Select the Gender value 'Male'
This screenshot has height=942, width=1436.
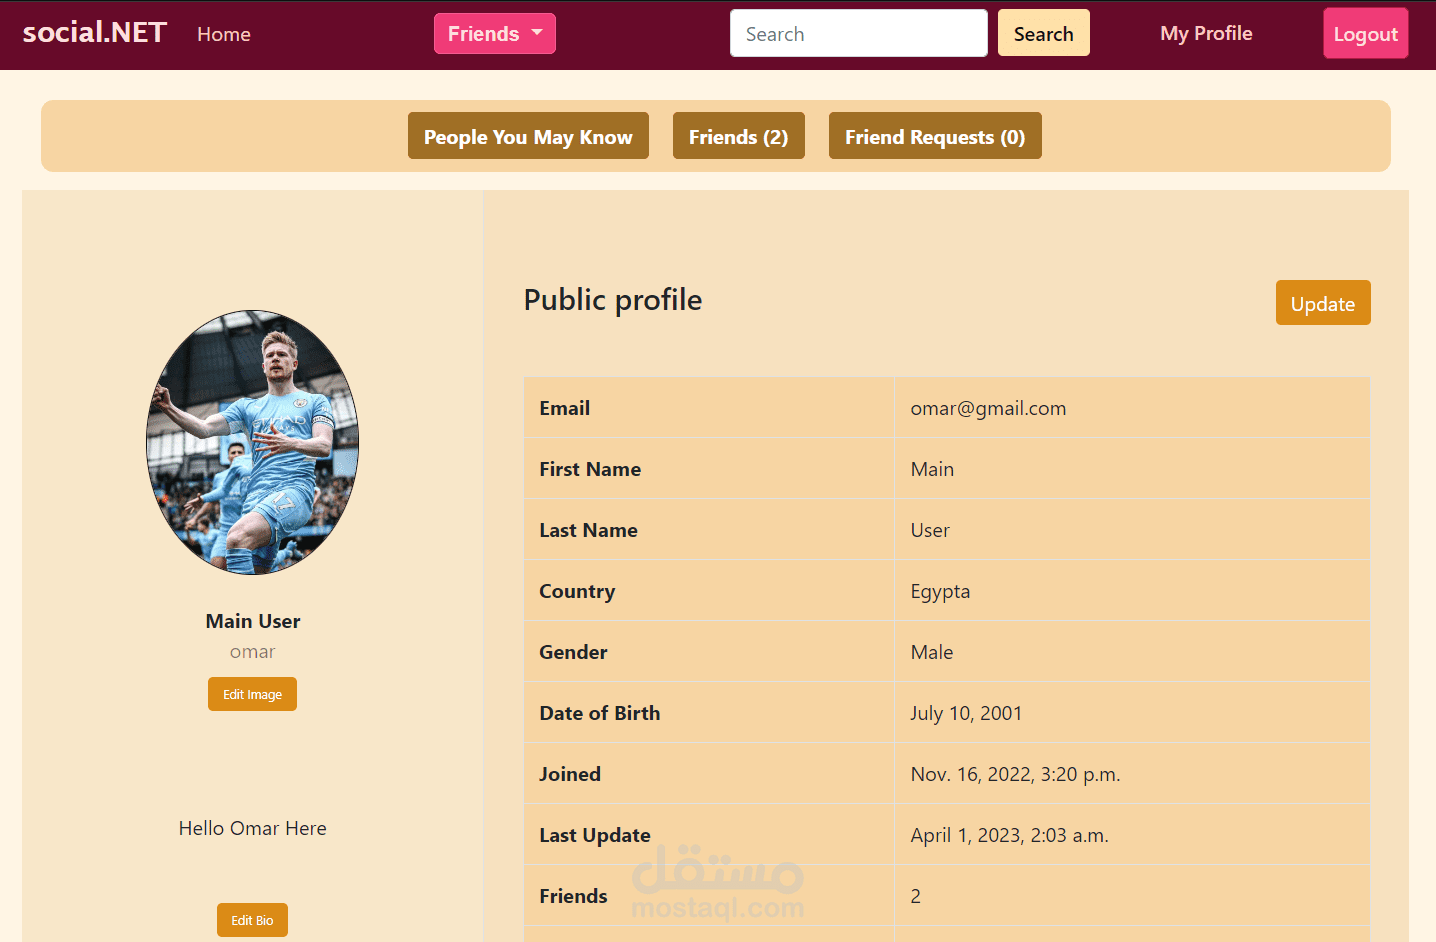pyautogui.click(x=932, y=652)
